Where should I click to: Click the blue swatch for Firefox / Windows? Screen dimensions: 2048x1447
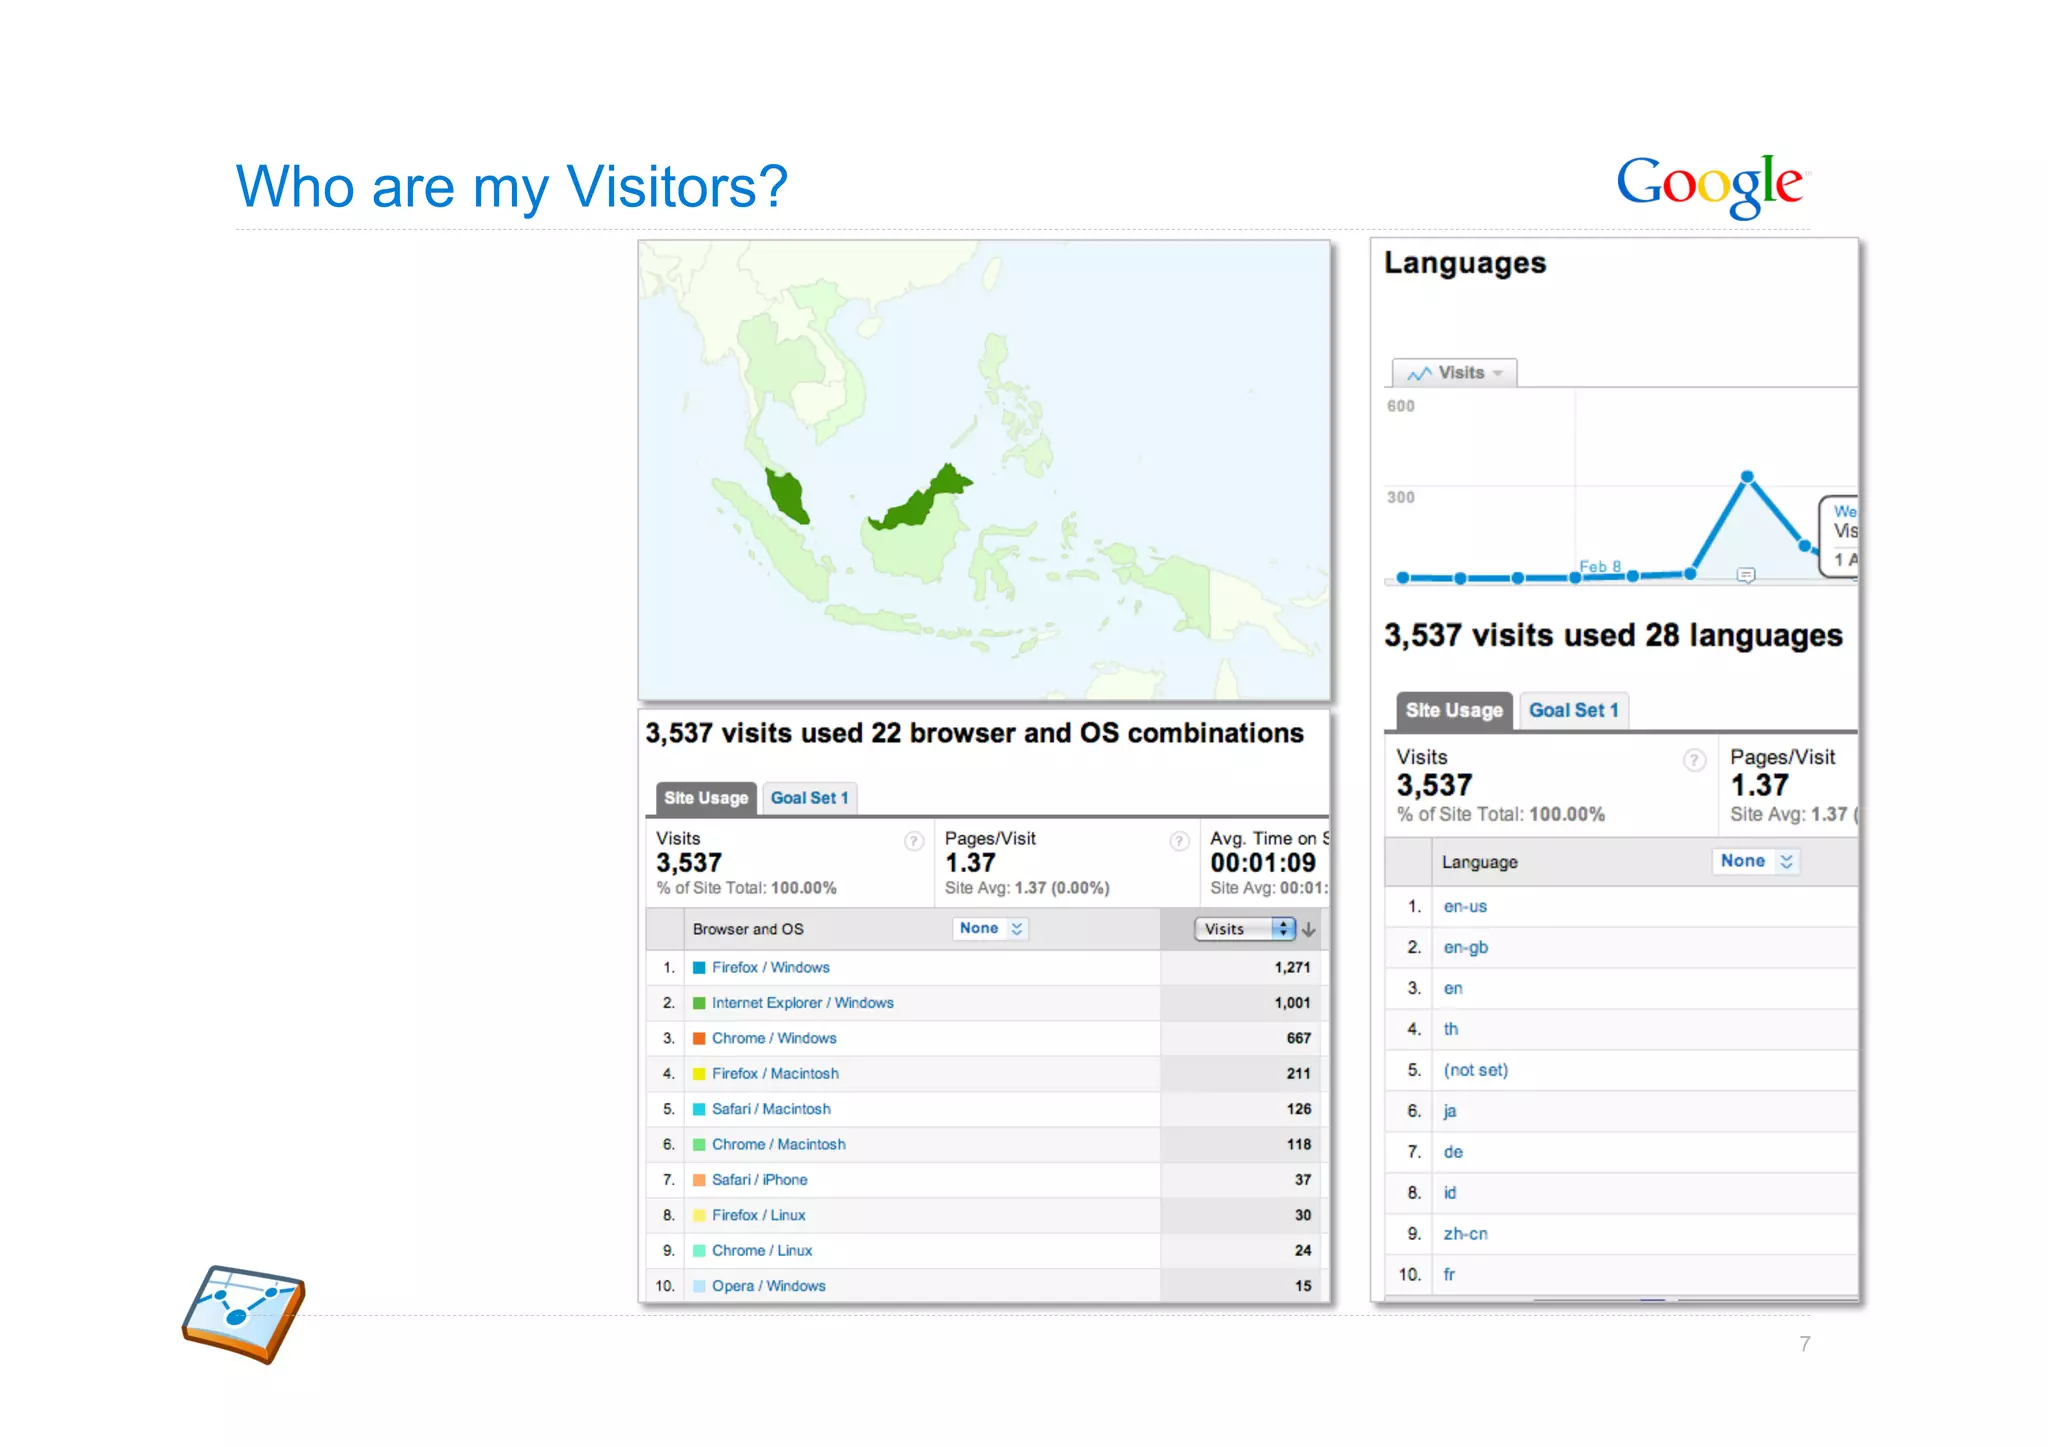[700, 968]
